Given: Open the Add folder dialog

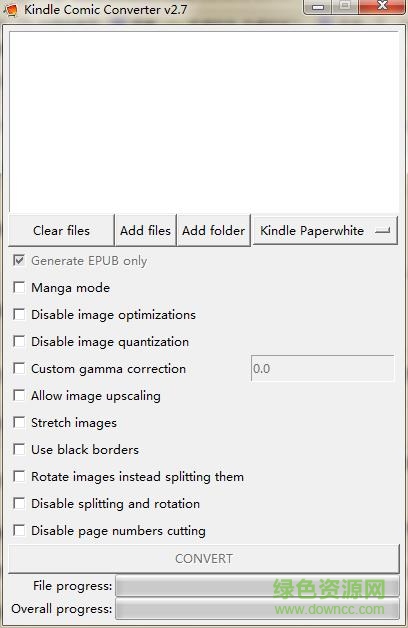Looking at the screenshot, I should coord(214,230).
